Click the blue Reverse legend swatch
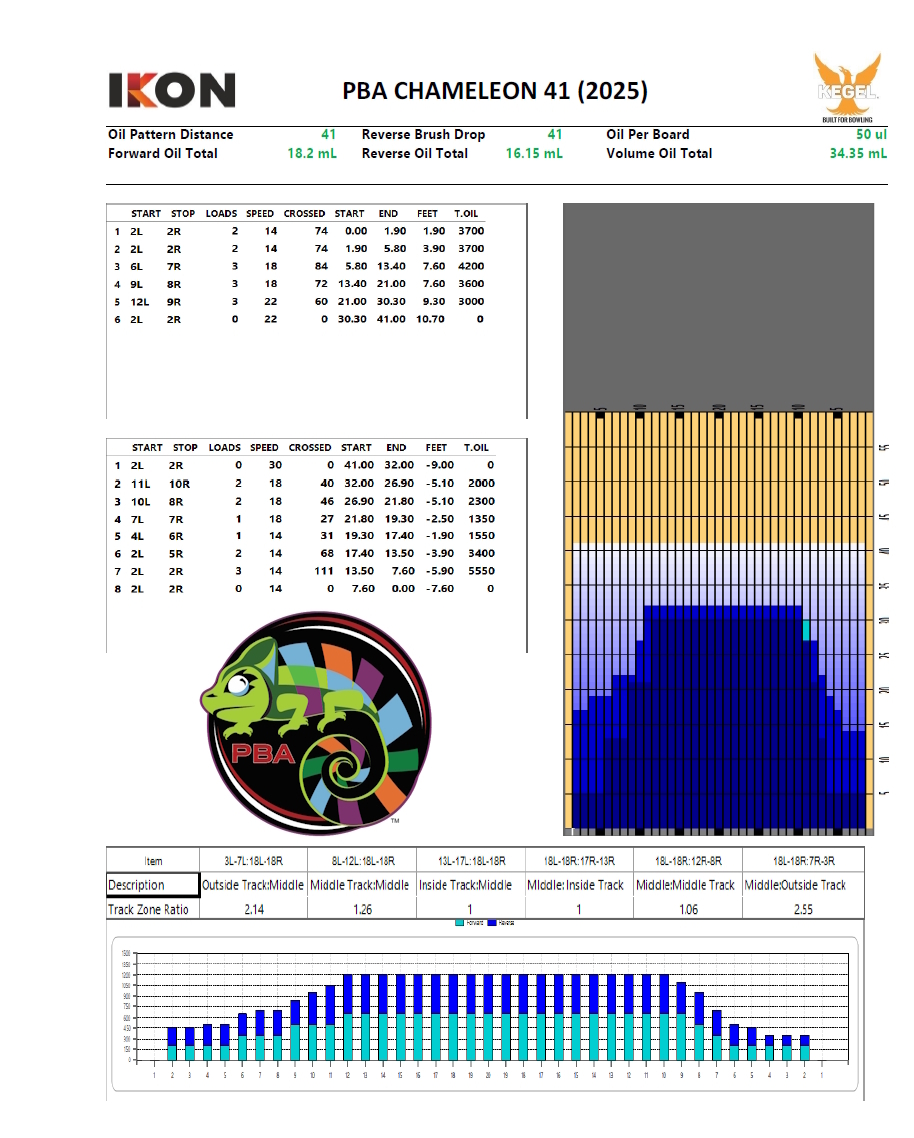 (x=491, y=923)
